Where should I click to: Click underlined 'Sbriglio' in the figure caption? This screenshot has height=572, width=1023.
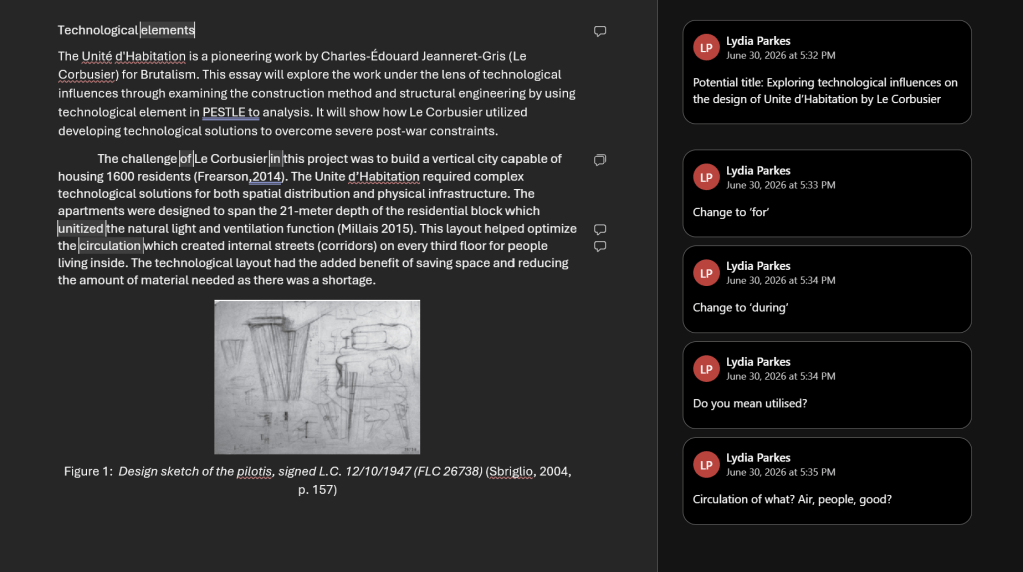coord(511,471)
